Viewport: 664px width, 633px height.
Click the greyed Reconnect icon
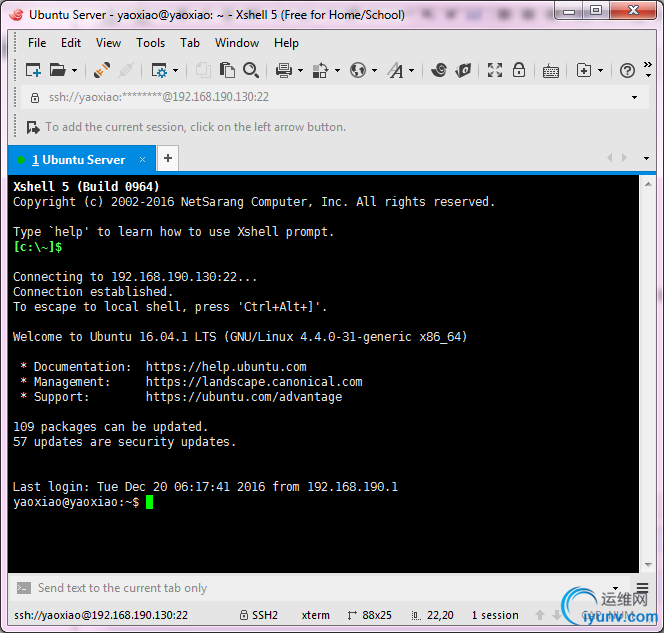pyautogui.click(x=126, y=70)
